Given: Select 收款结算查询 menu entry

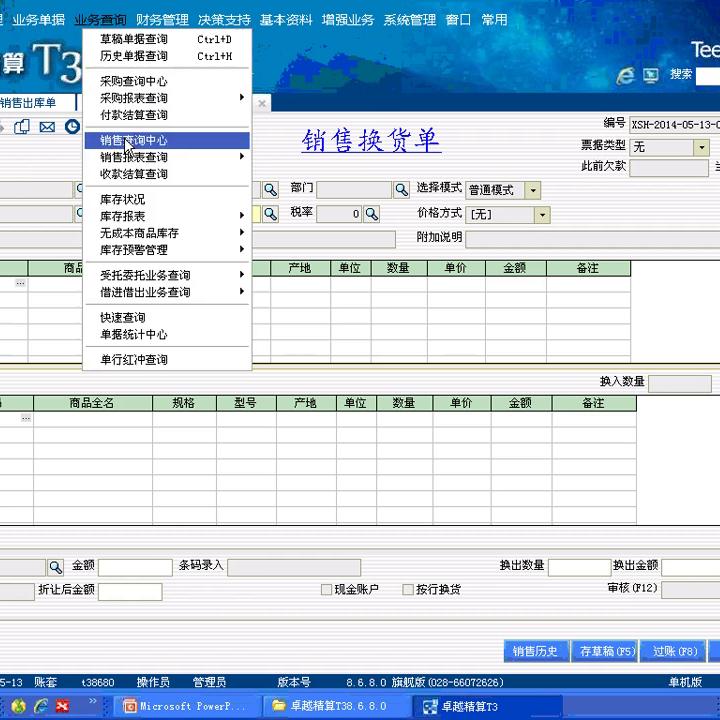Looking at the screenshot, I should pos(167,174).
